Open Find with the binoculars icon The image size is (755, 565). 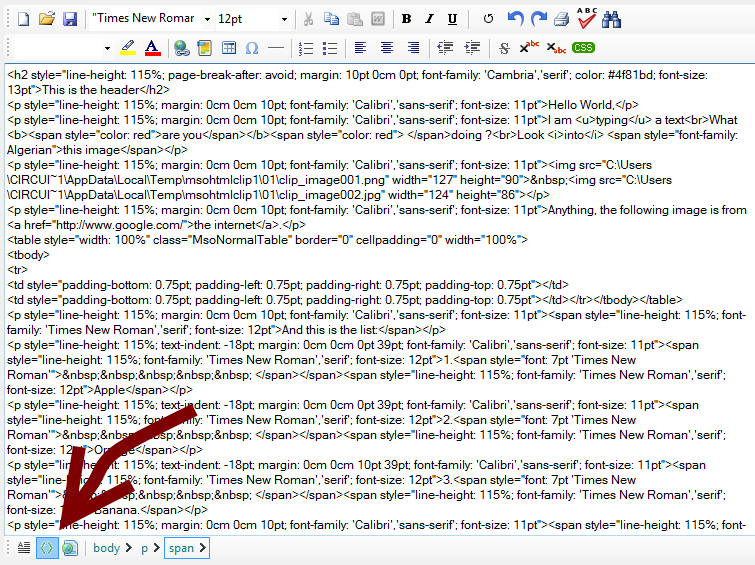coord(612,19)
